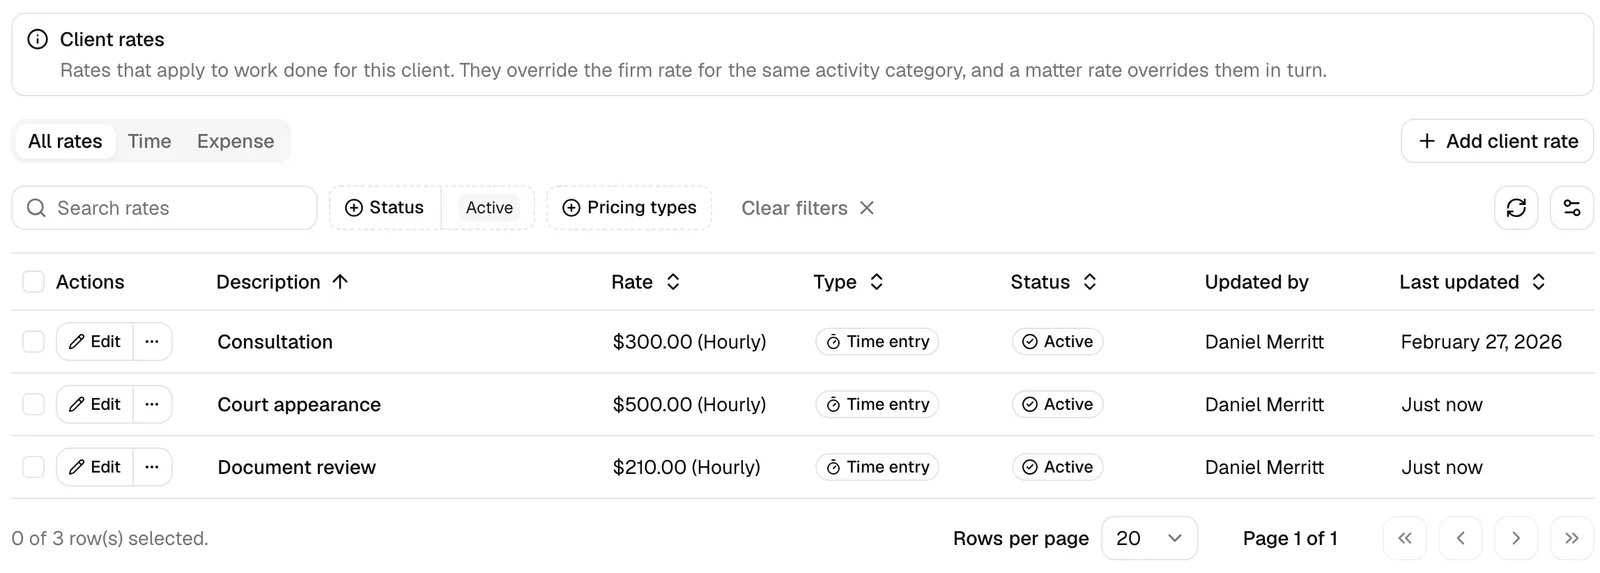Click the Document review Time entry badge
Viewport: 1600px width, 573px height.
pos(877,467)
